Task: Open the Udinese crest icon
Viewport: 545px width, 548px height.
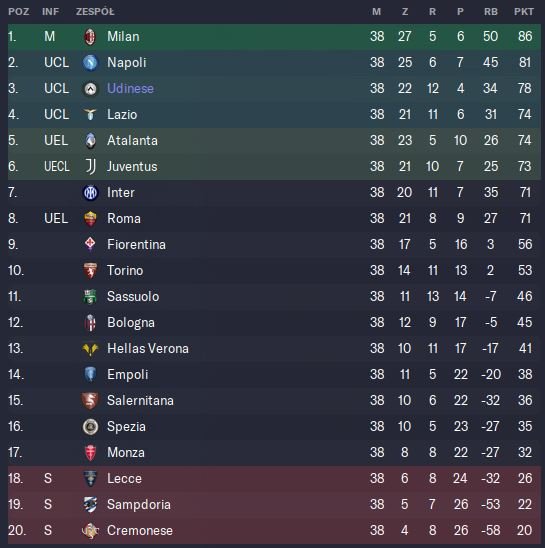Action: pos(90,89)
